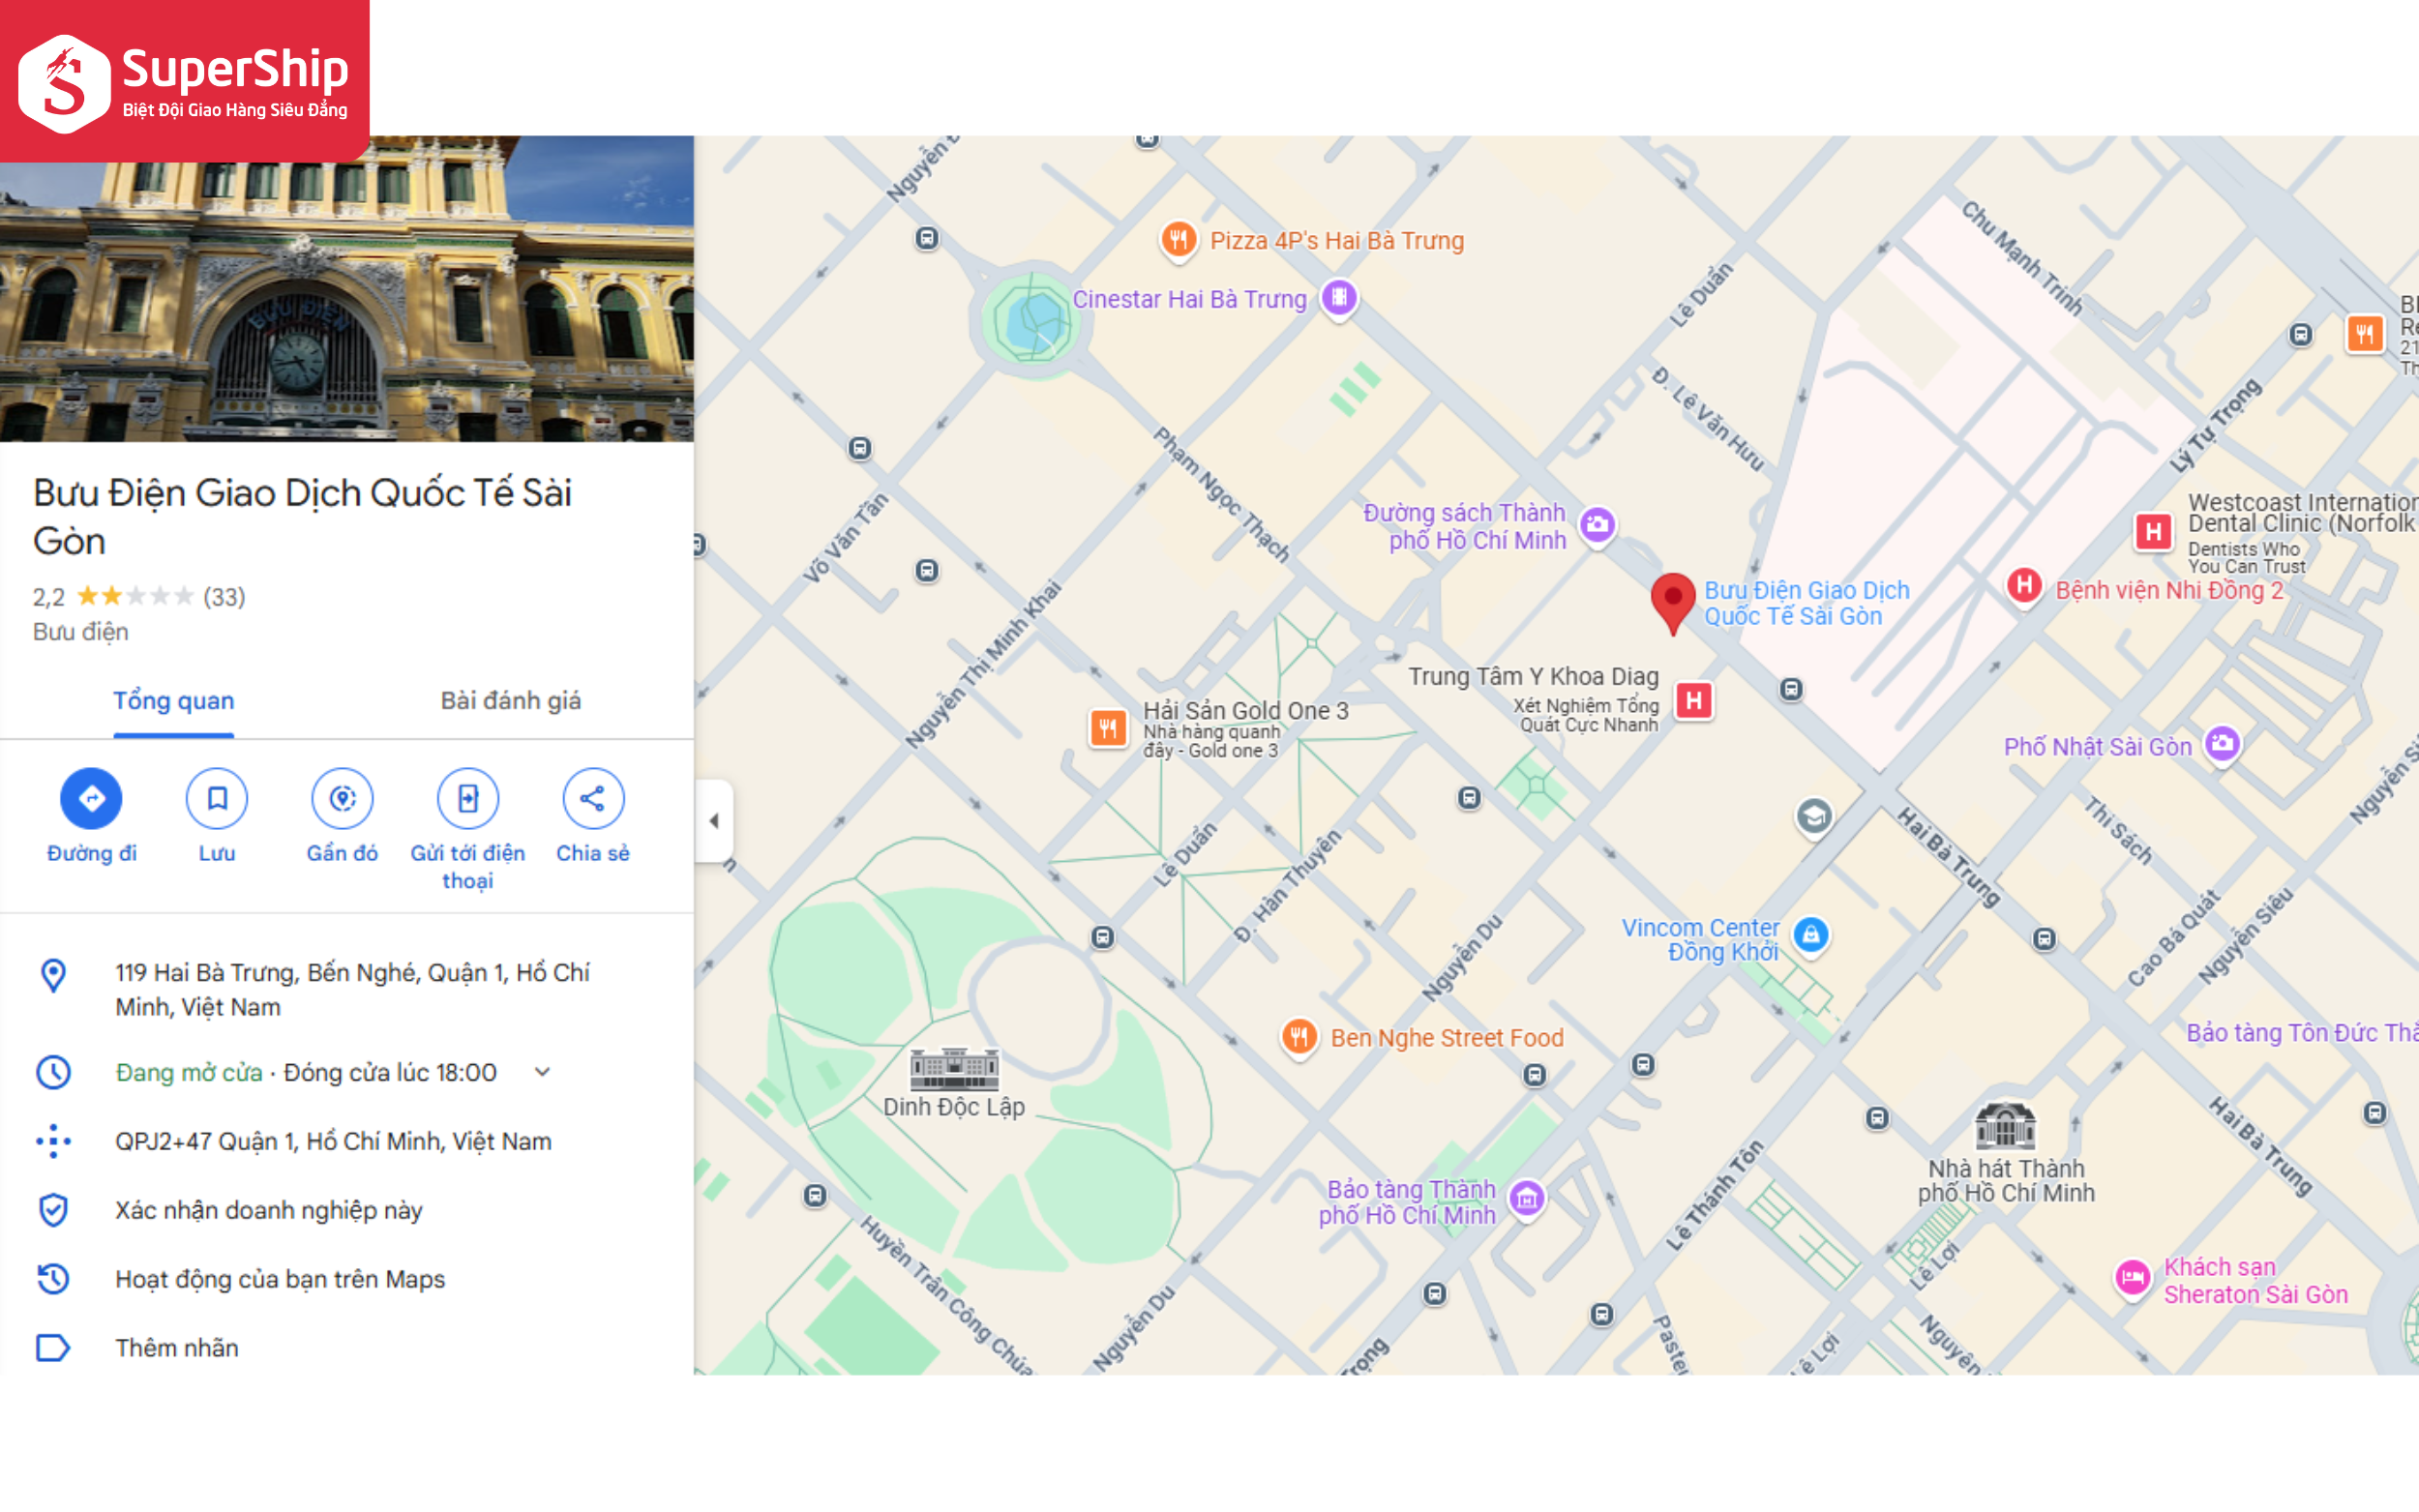Screen dimensions: 2419x1512
Task: Click Trung Tâm Y Khoa Diag hospital marker
Action: pyautogui.click(x=1694, y=700)
